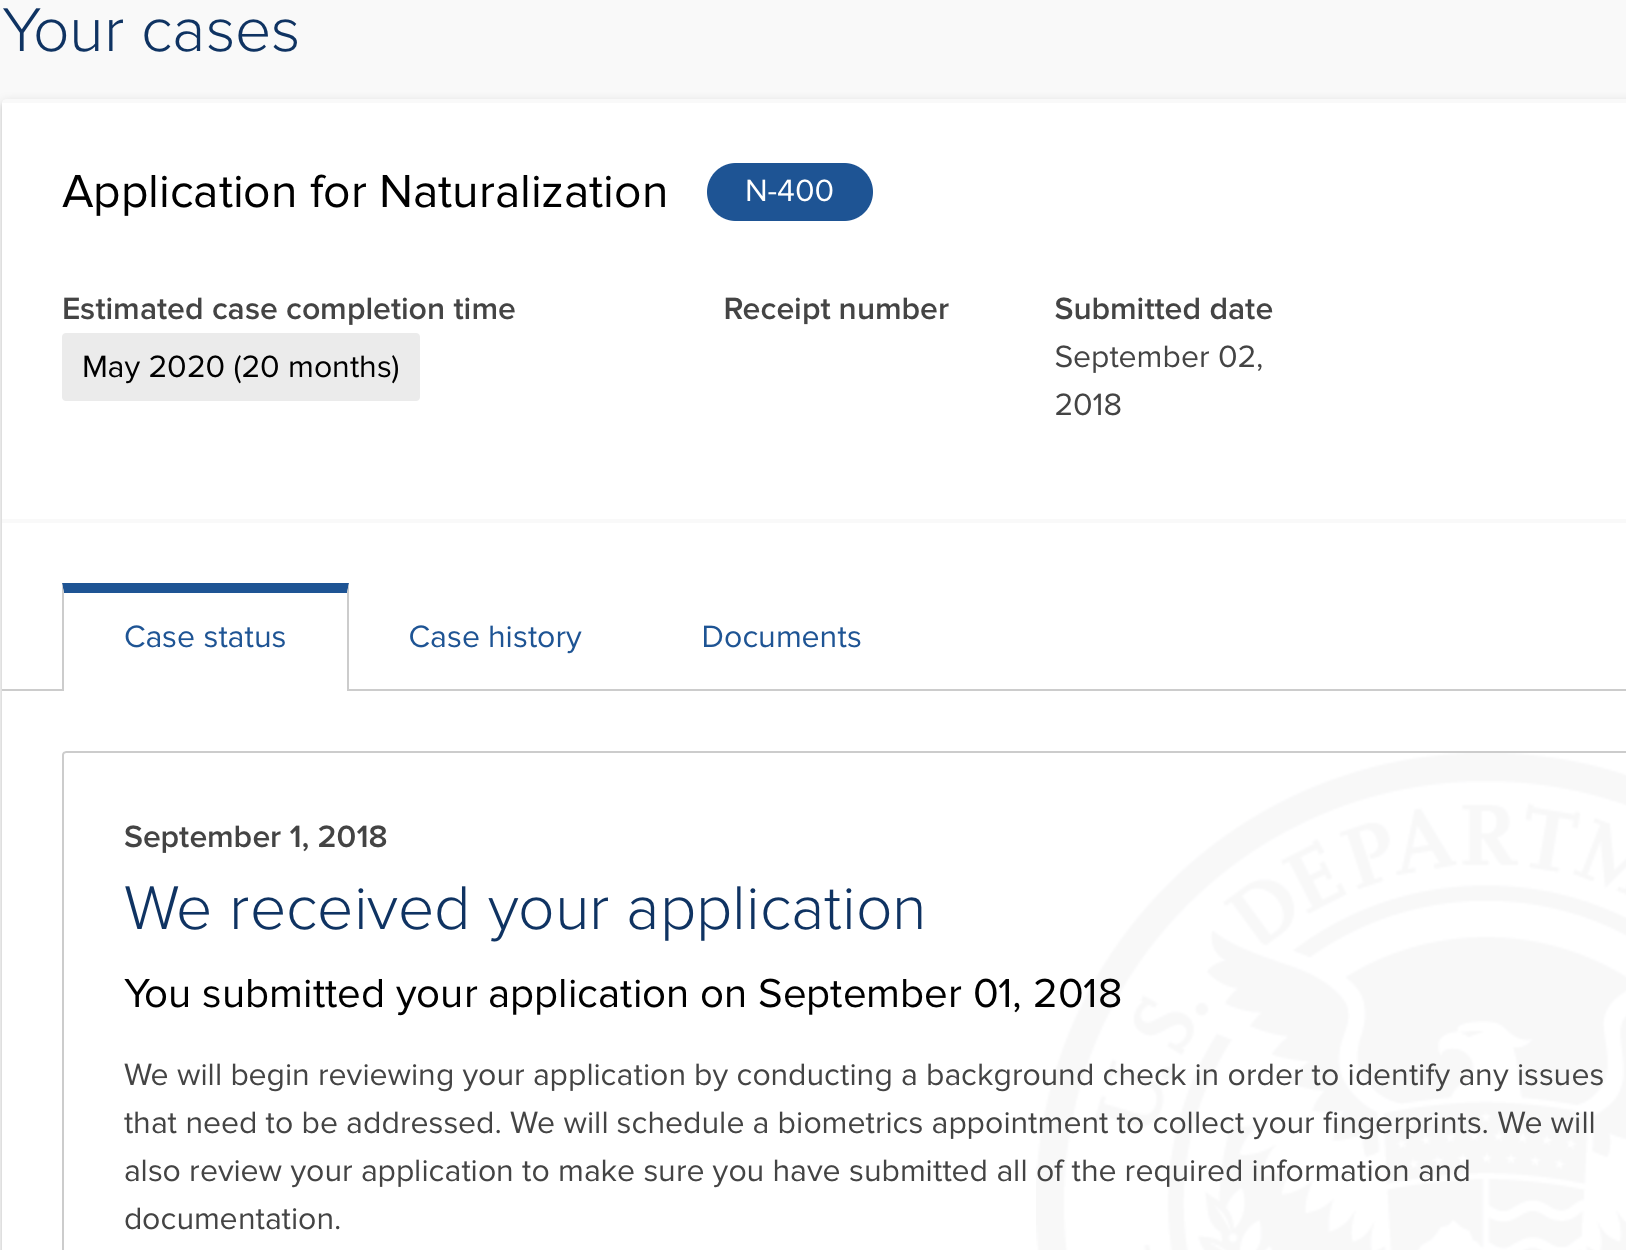Click the Receipt number label

pyautogui.click(x=836, y=309)
